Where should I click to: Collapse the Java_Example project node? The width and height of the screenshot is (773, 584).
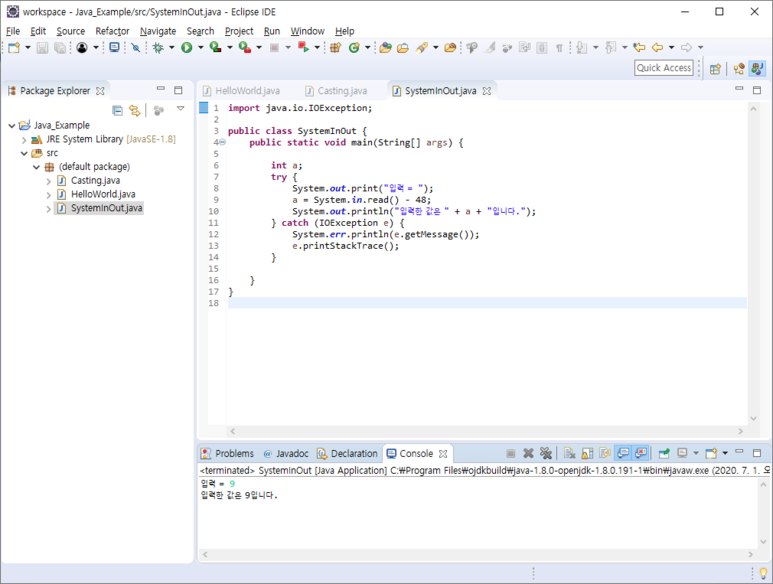click(12, 126)
